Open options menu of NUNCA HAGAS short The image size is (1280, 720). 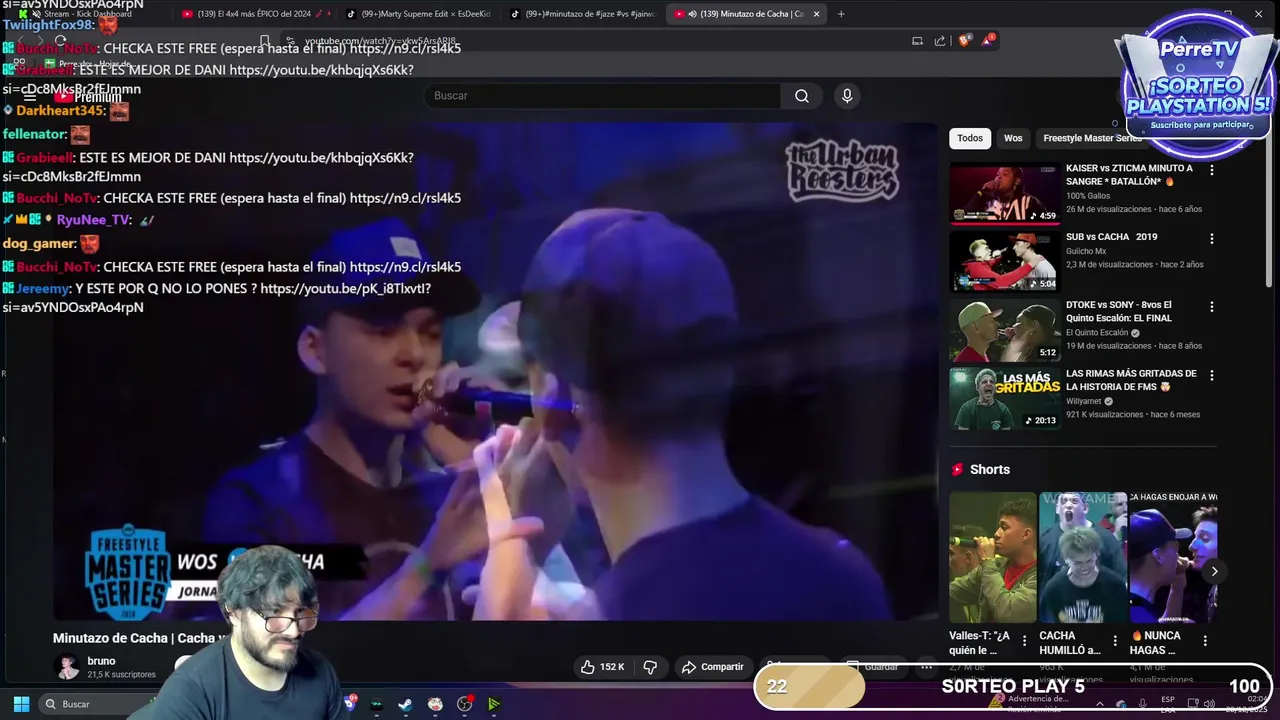click(x=1205, y=641)
